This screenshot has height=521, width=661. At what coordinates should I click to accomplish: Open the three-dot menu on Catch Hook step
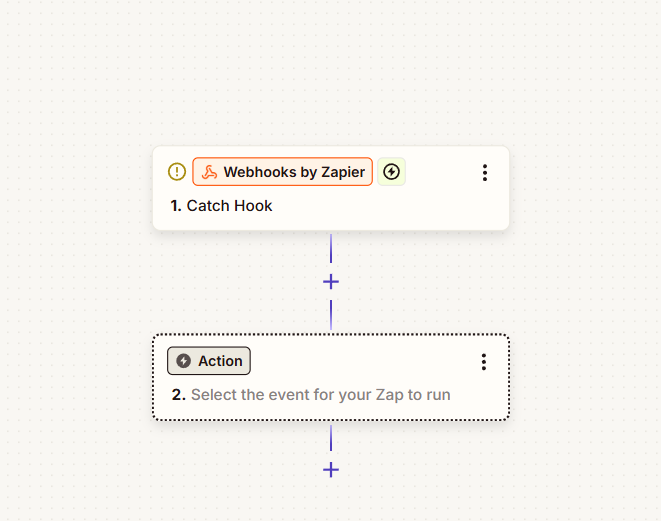pyautogui.click(x=485, y=173)
